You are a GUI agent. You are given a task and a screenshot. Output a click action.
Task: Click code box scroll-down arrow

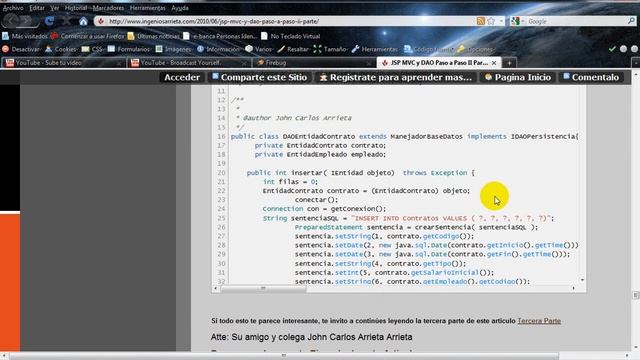pos(582,280)
